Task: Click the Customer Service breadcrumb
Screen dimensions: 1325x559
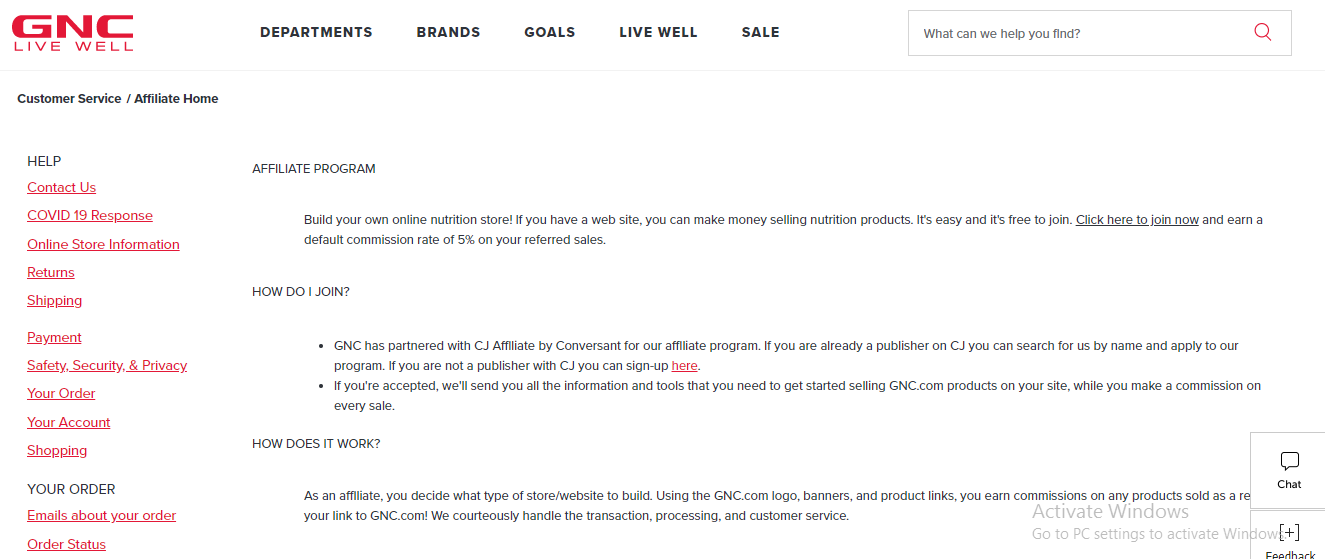Action: (69, 99)
